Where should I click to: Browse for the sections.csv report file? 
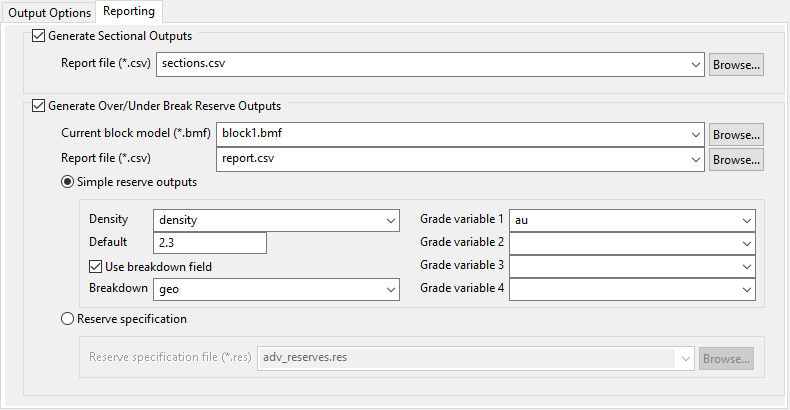(737, 65)
